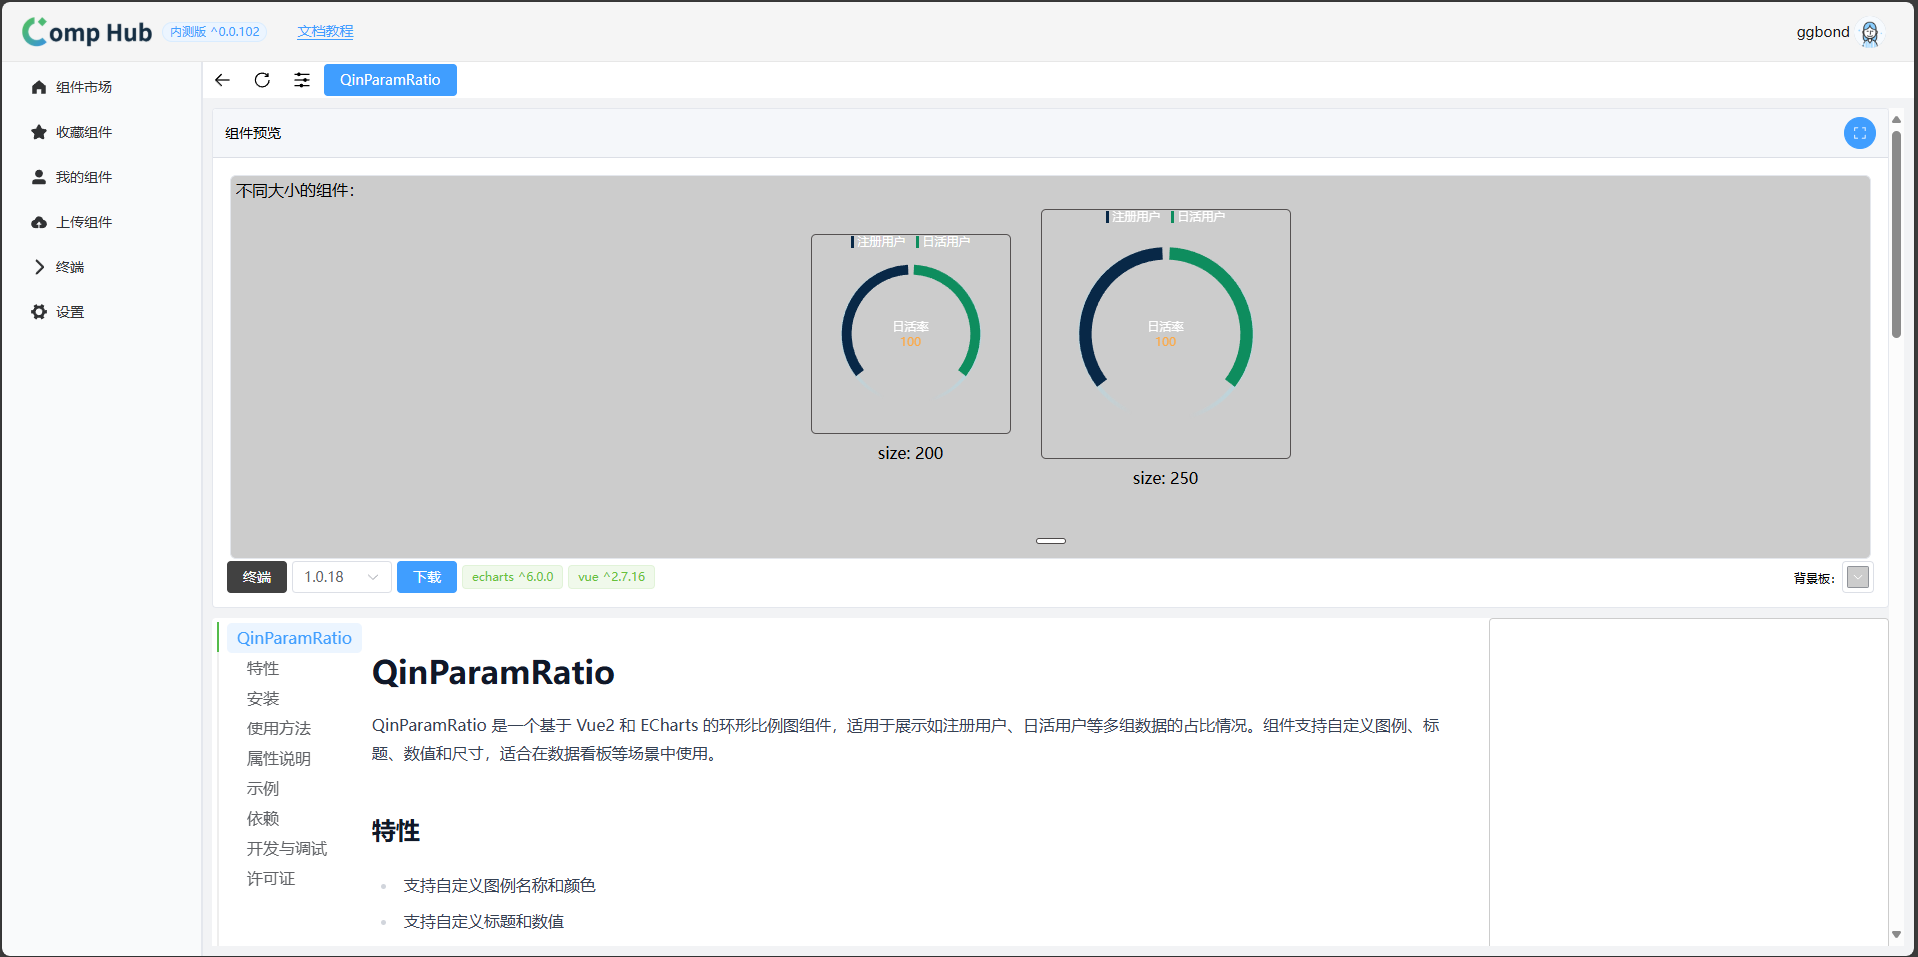Screen dimensions: 1918x957
Task: Toggle the 日活用户 legend in size 200 chart
Action: pyautogui.click(x=943, y=242)
